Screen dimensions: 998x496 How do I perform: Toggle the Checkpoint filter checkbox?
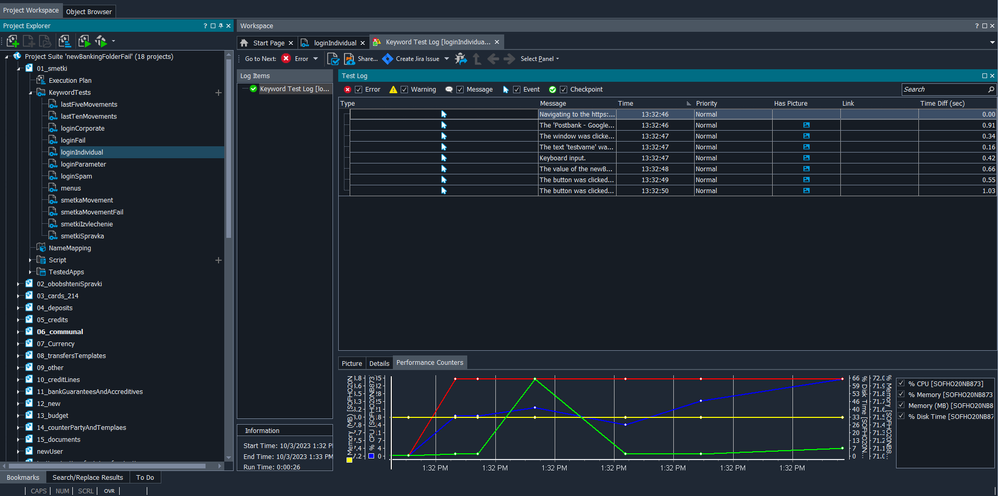tap(564, 89)
